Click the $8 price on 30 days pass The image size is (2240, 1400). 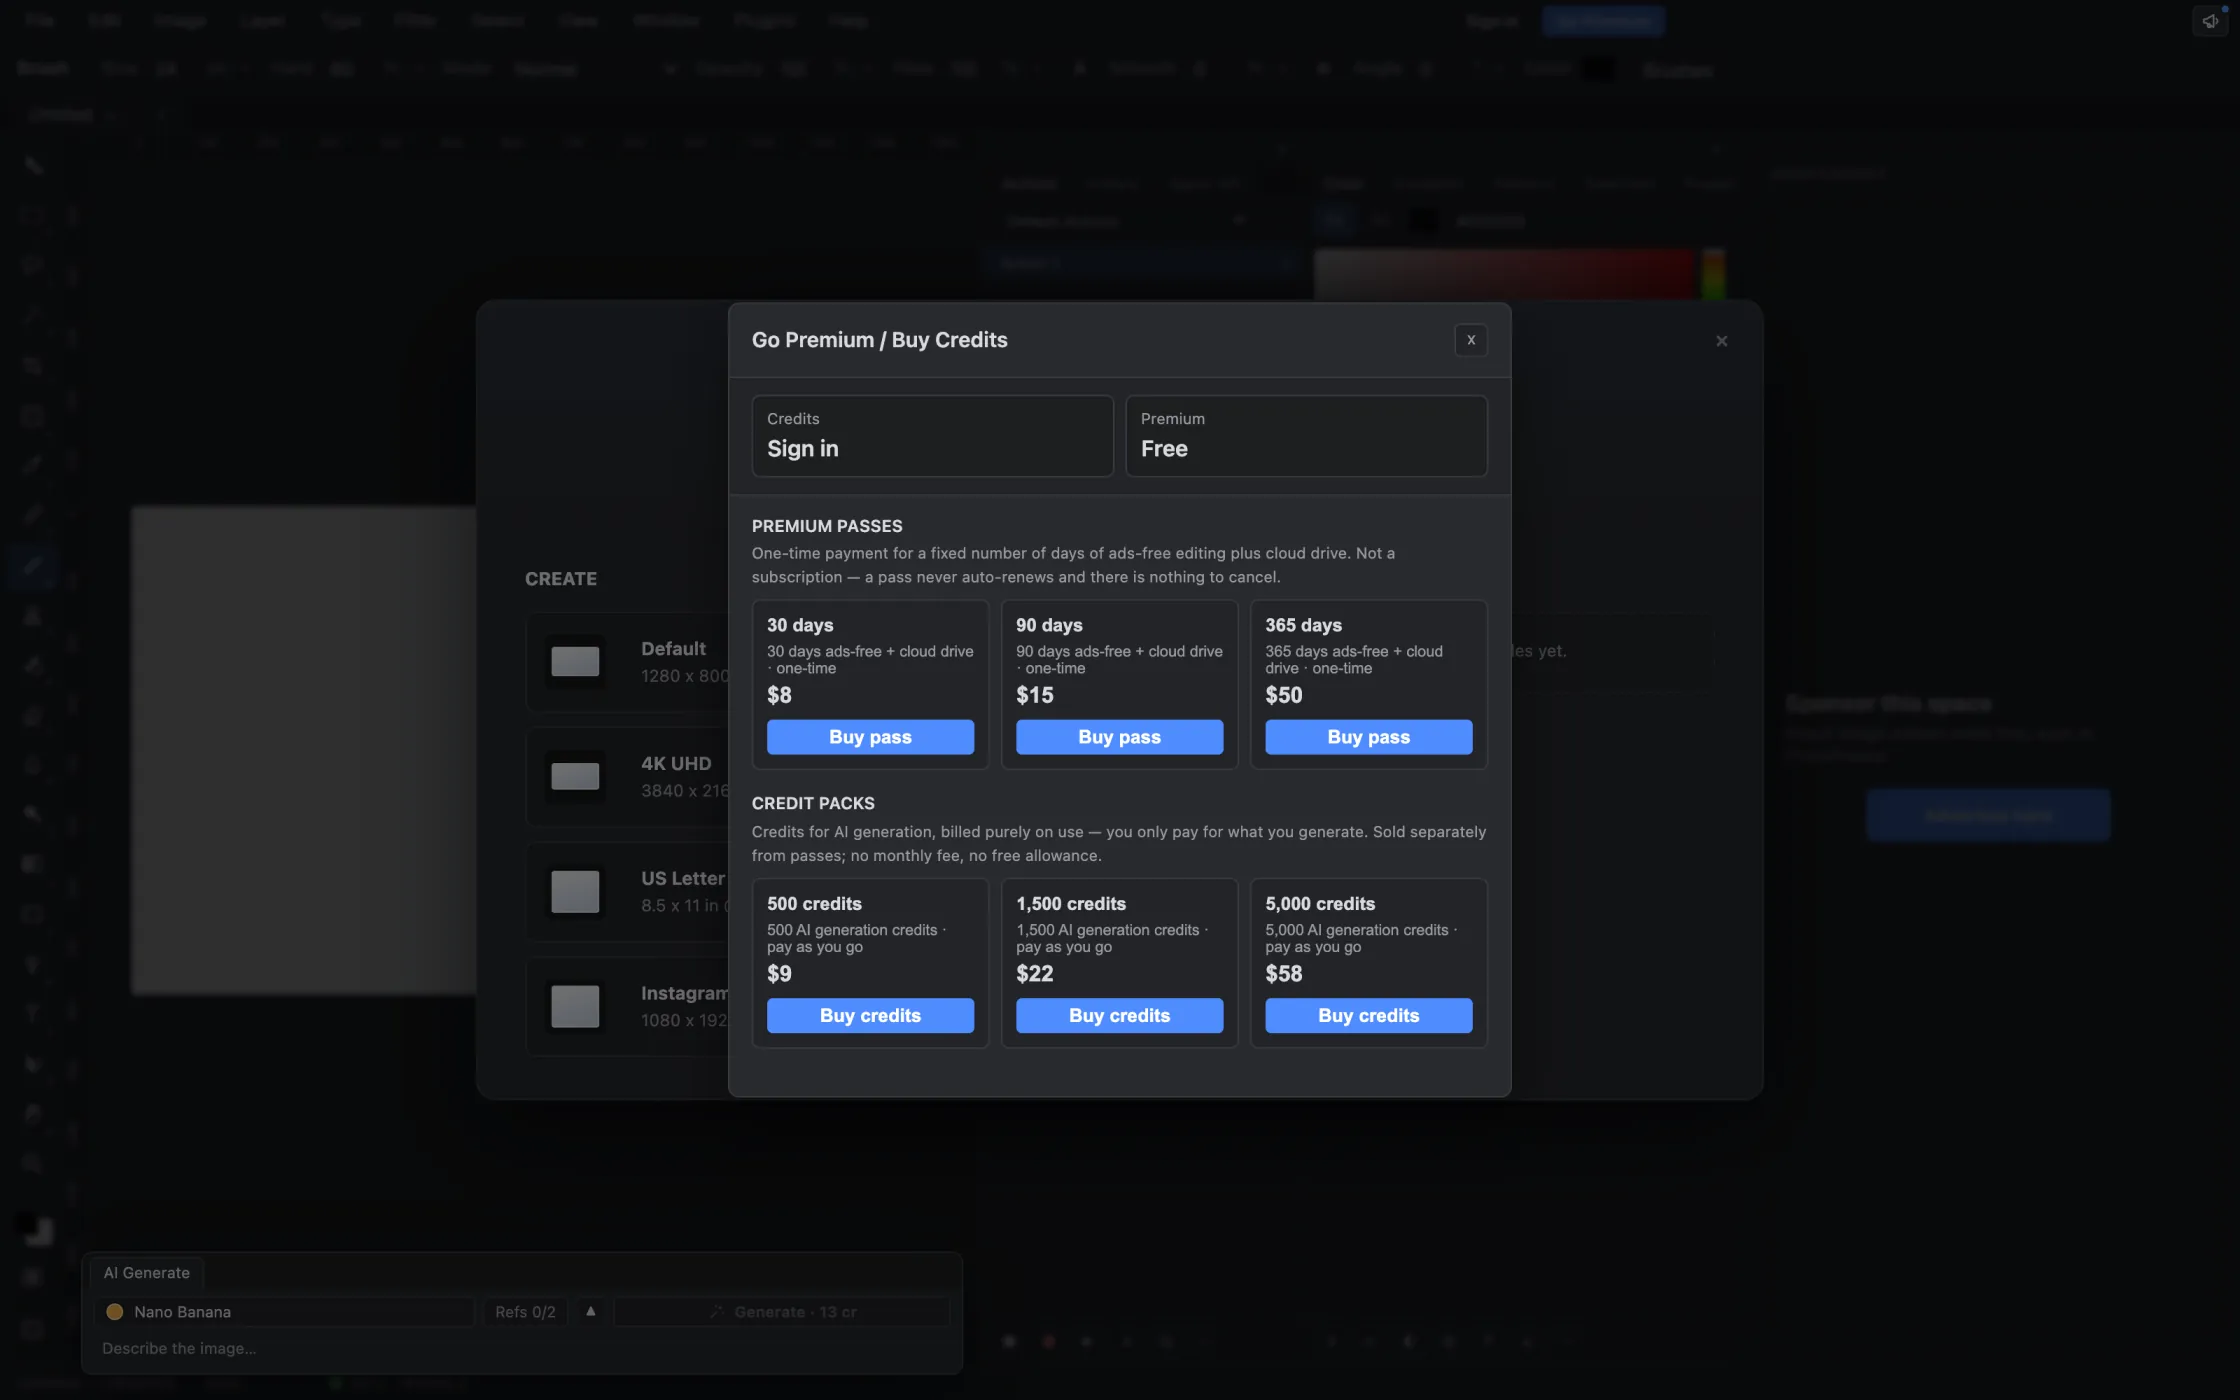point(779,695)
